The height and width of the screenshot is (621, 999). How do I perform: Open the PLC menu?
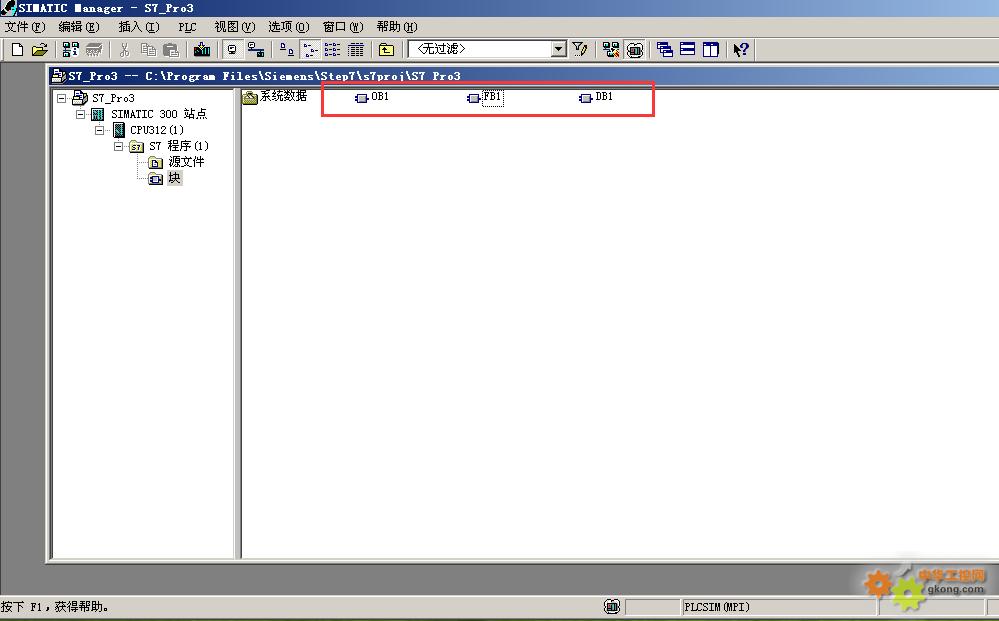tap(187, 27)
